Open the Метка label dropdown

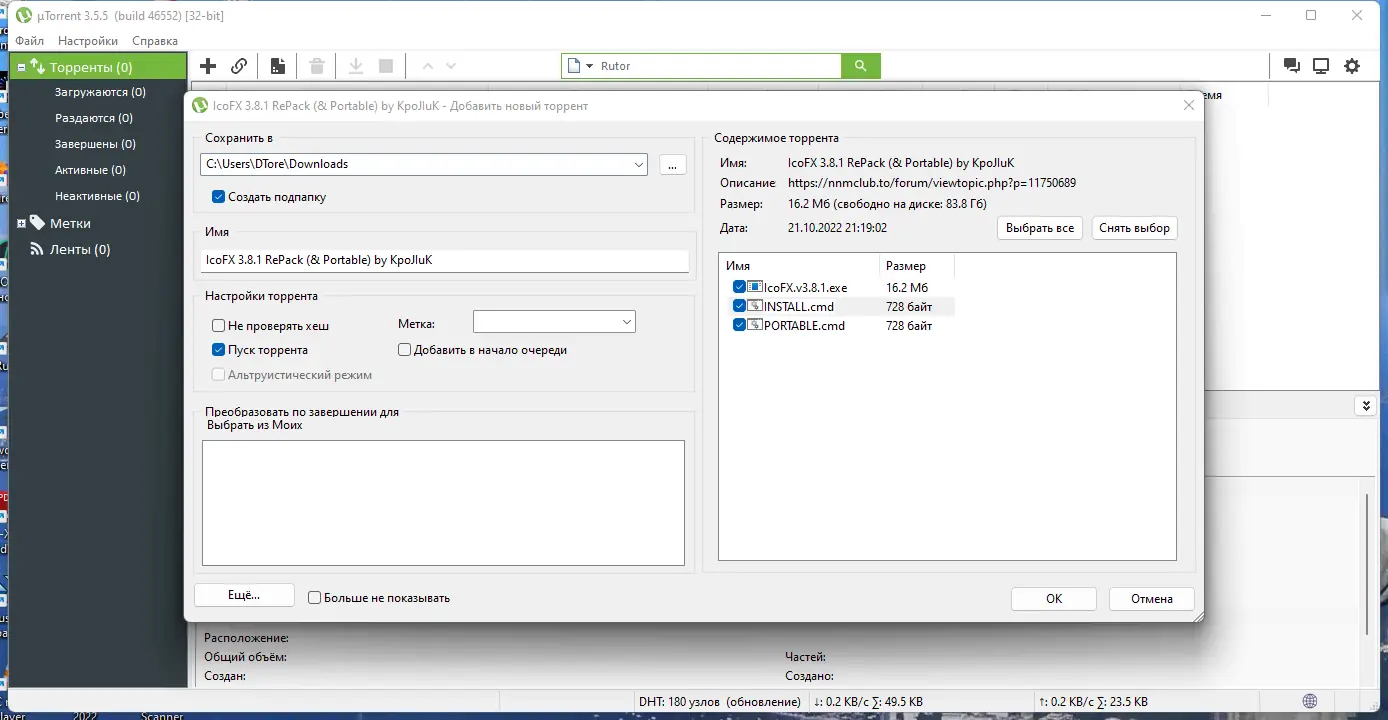point(626,322)
